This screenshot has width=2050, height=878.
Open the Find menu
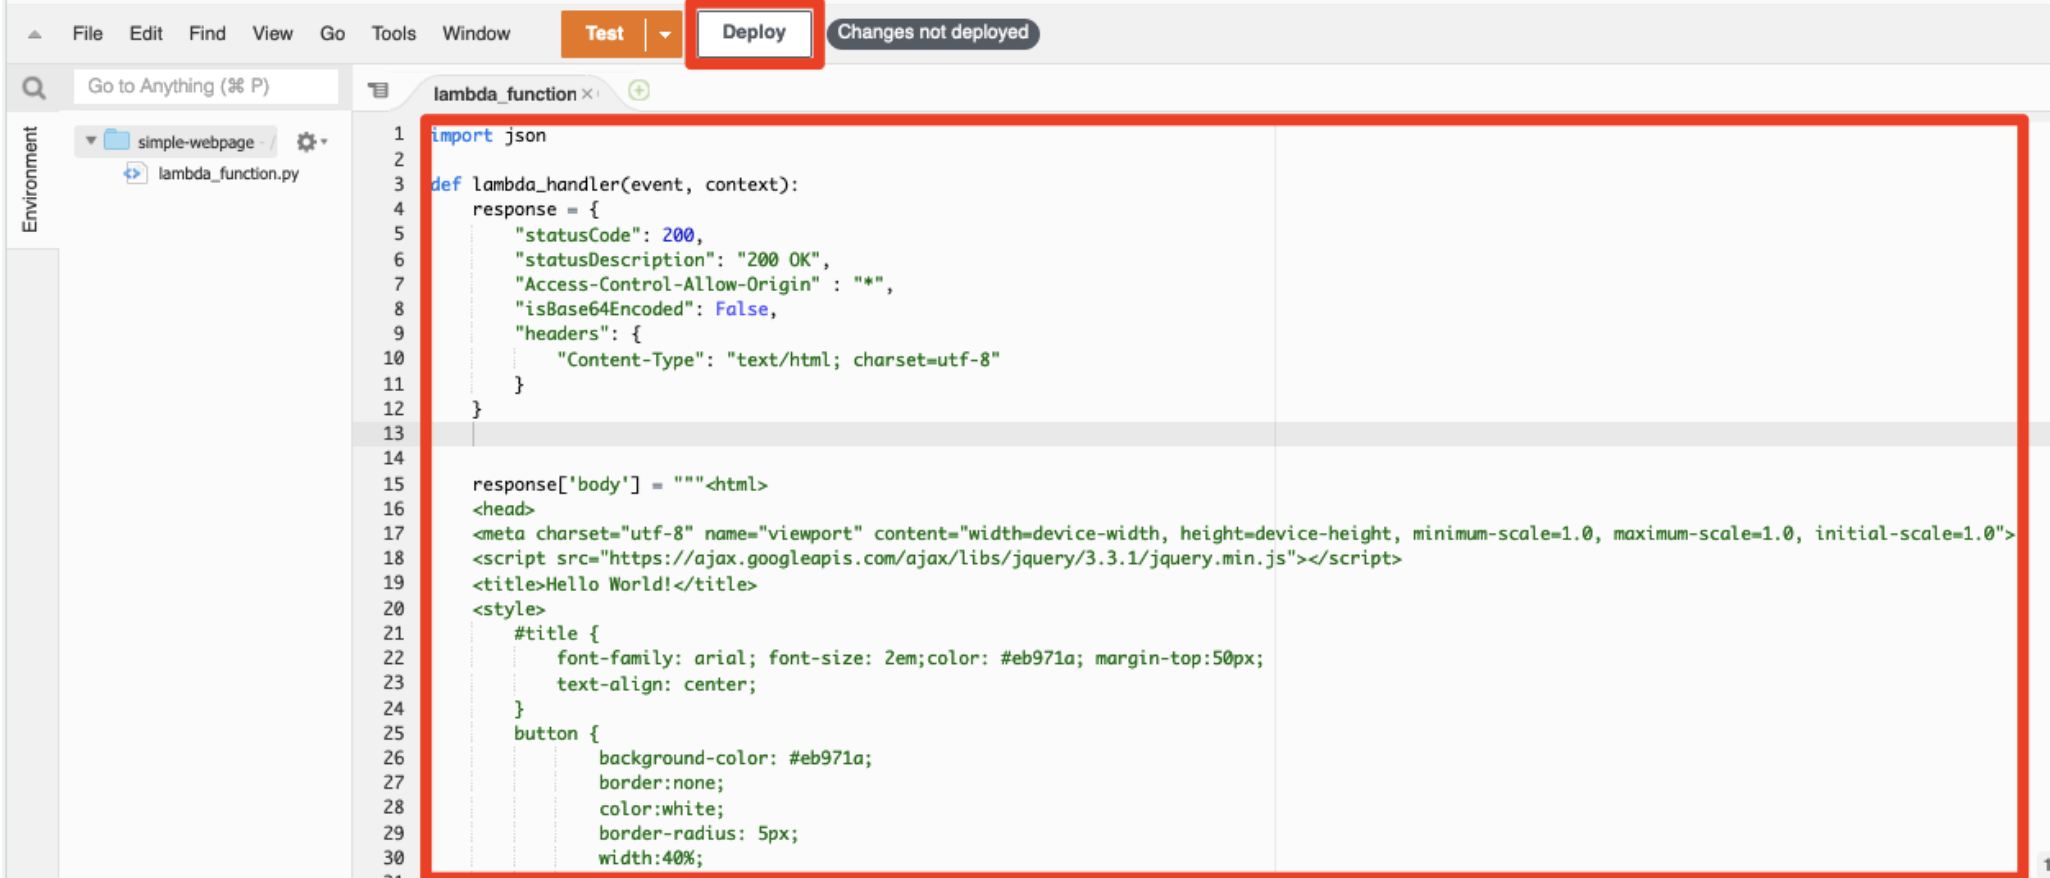(x=207, y=33)
